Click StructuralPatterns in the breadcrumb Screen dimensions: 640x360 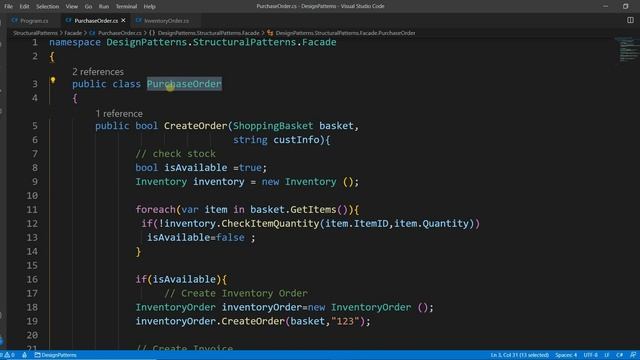pyautogui.click(x=35, y=33)
